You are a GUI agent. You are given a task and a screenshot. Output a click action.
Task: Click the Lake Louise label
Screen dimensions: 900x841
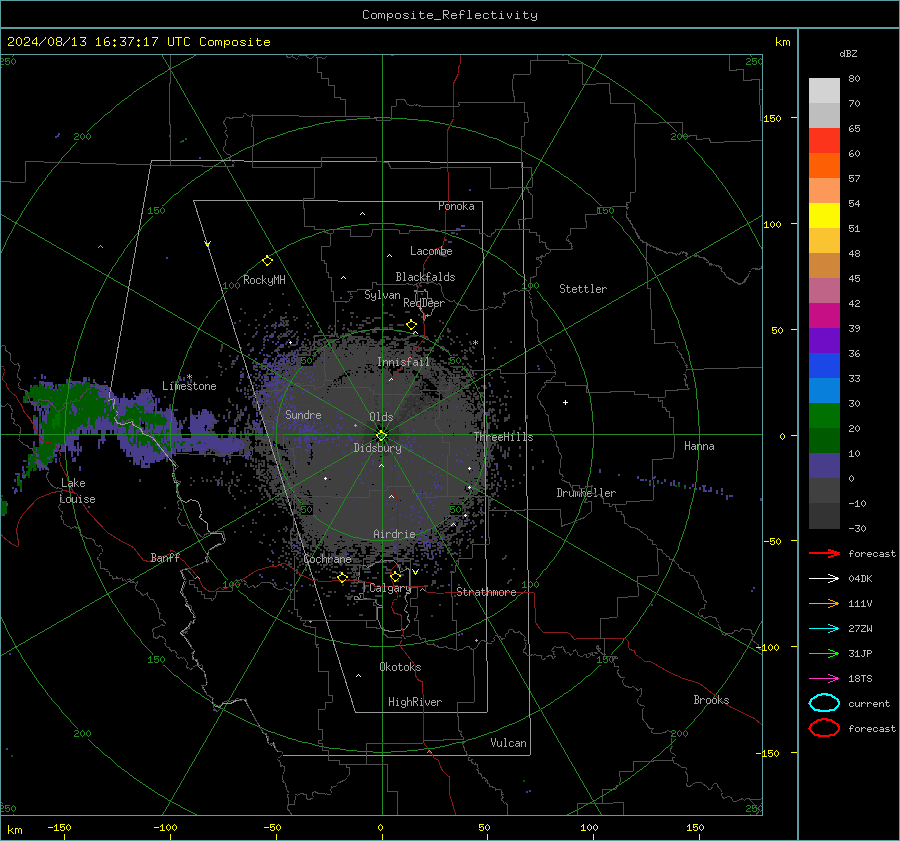[x=77, y=491]
